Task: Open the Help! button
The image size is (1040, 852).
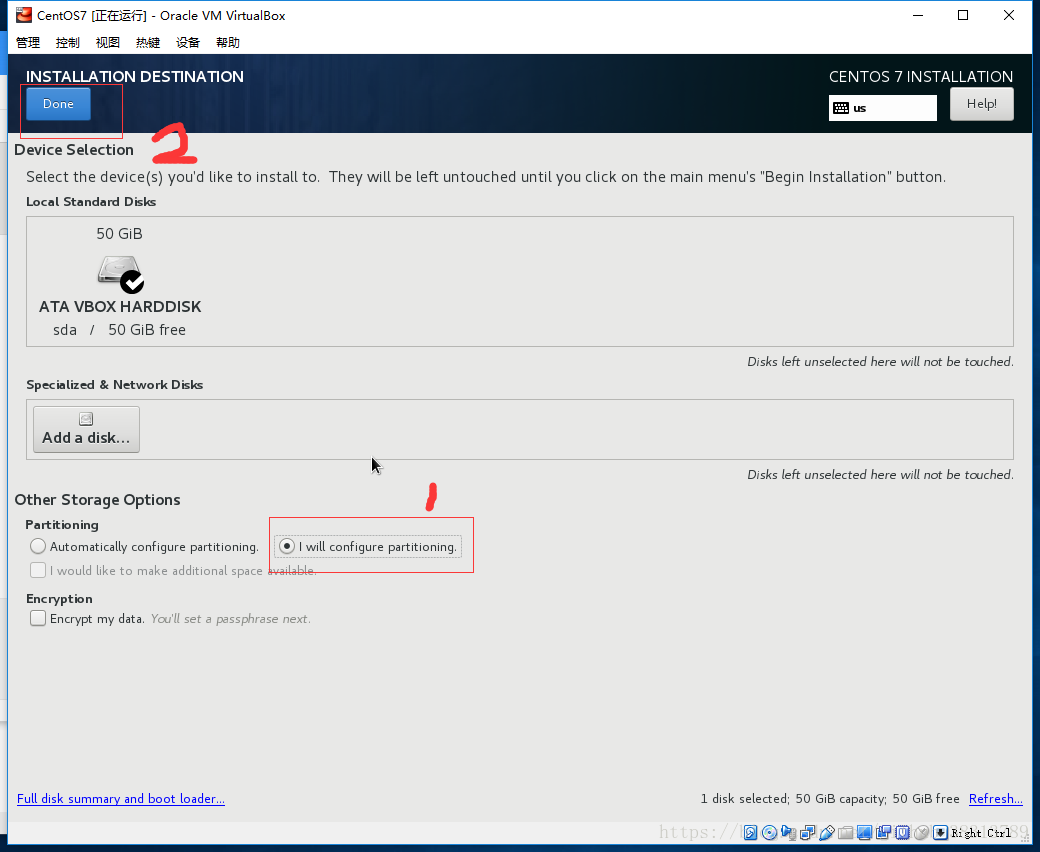Action: tap(982, 104)
